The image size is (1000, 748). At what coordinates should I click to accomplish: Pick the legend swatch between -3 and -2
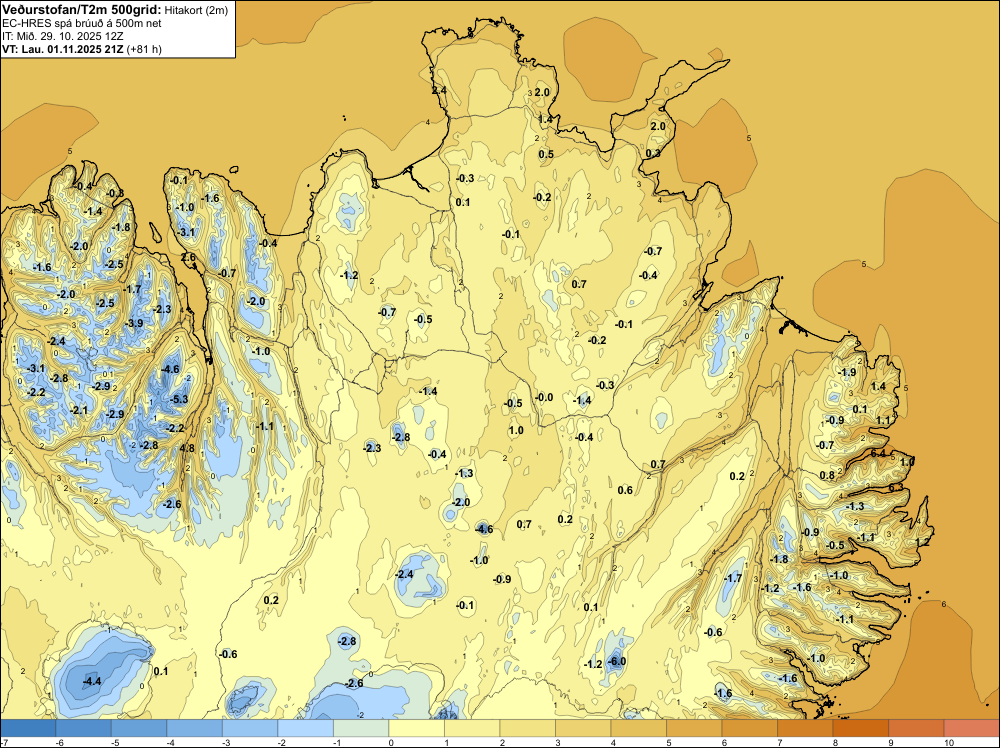pyautogui.click(x=250, y=728)
